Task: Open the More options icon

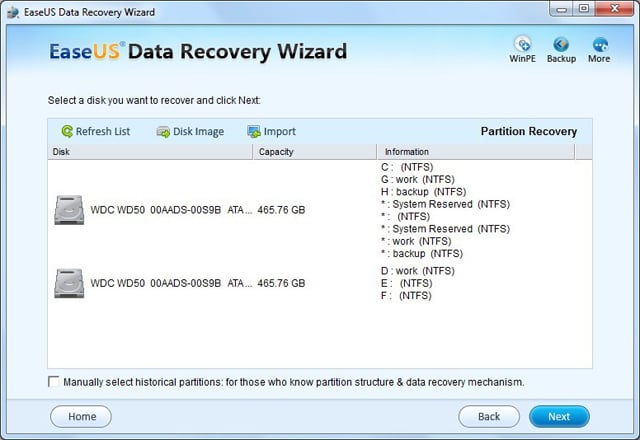Action: tap(600, 44)
